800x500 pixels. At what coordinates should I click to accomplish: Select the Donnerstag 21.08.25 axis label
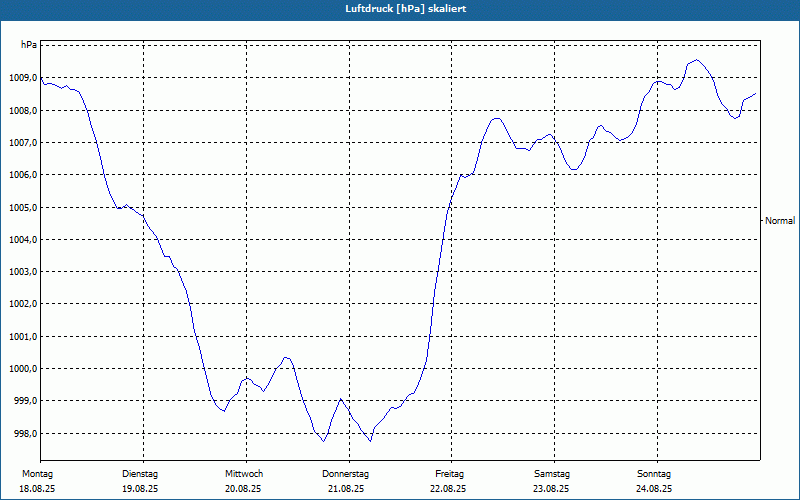[x=345, y=481]
